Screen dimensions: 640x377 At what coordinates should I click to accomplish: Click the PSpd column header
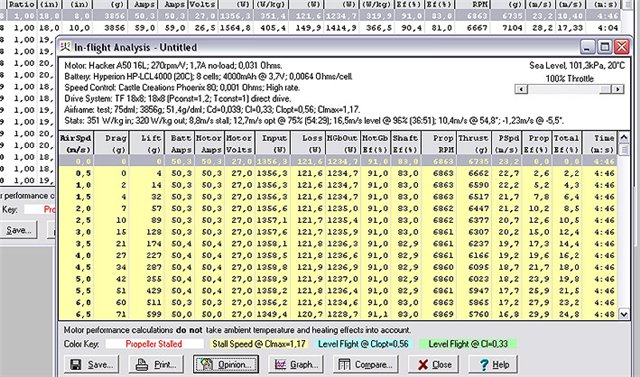click(x=507, y=144)
